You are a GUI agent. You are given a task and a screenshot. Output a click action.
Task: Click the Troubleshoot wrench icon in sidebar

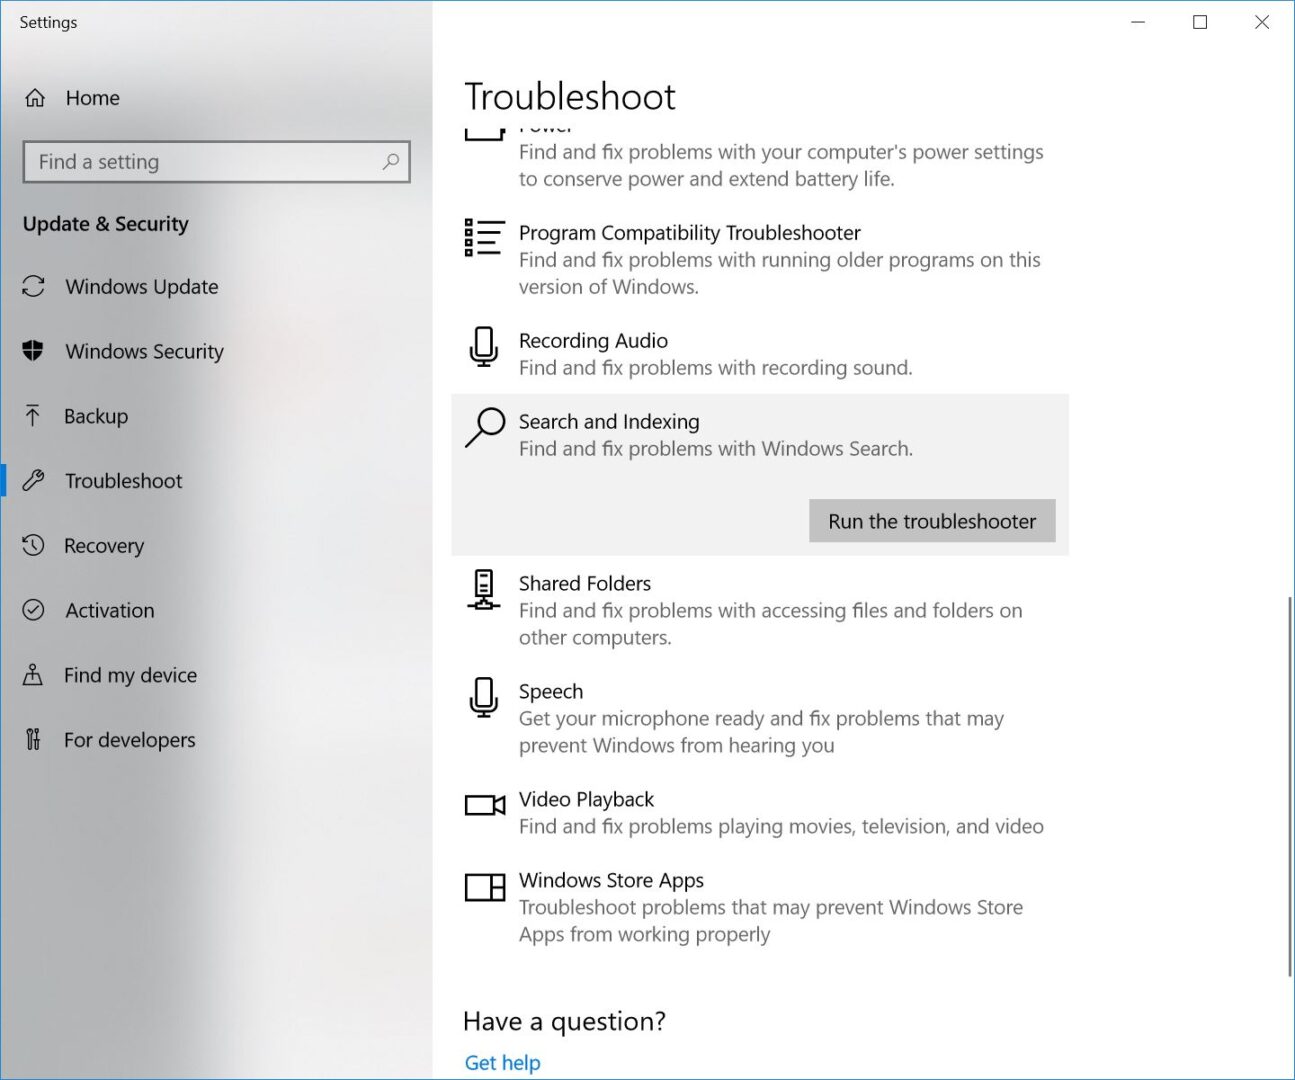point(33,480)
